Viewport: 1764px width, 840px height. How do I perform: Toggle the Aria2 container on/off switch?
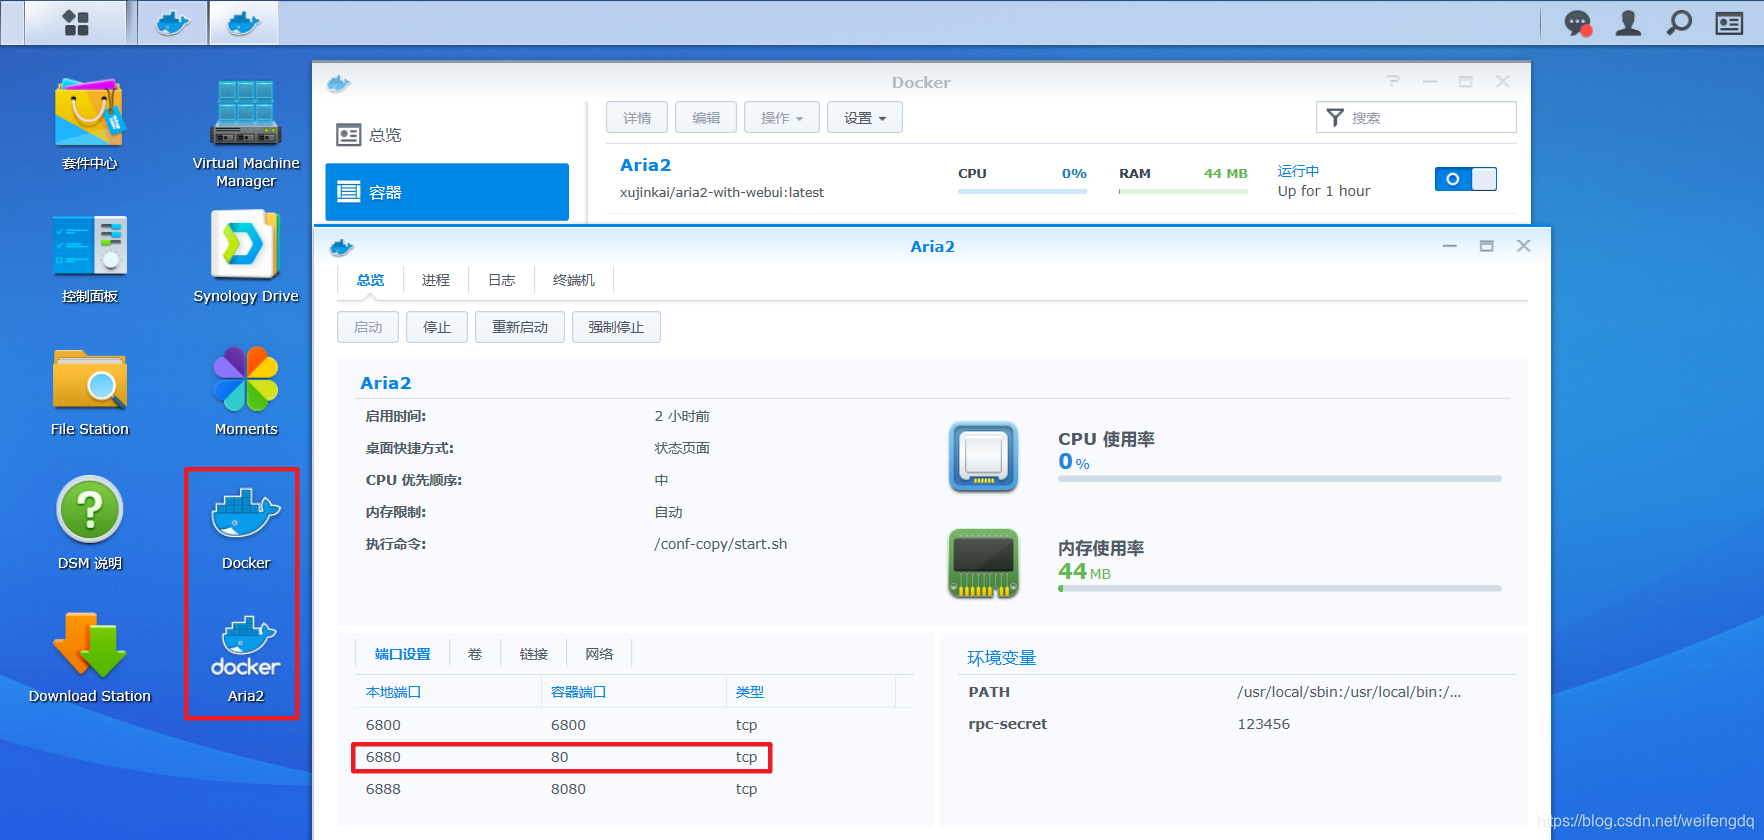[1465, 179]
